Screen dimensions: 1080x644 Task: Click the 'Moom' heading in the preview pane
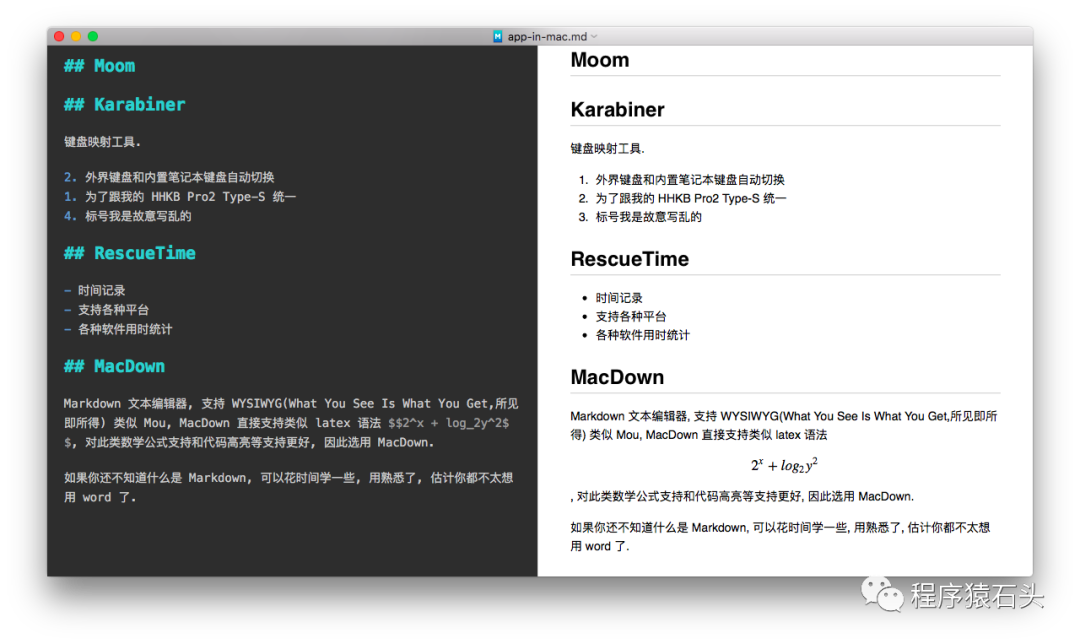(600, 60)
